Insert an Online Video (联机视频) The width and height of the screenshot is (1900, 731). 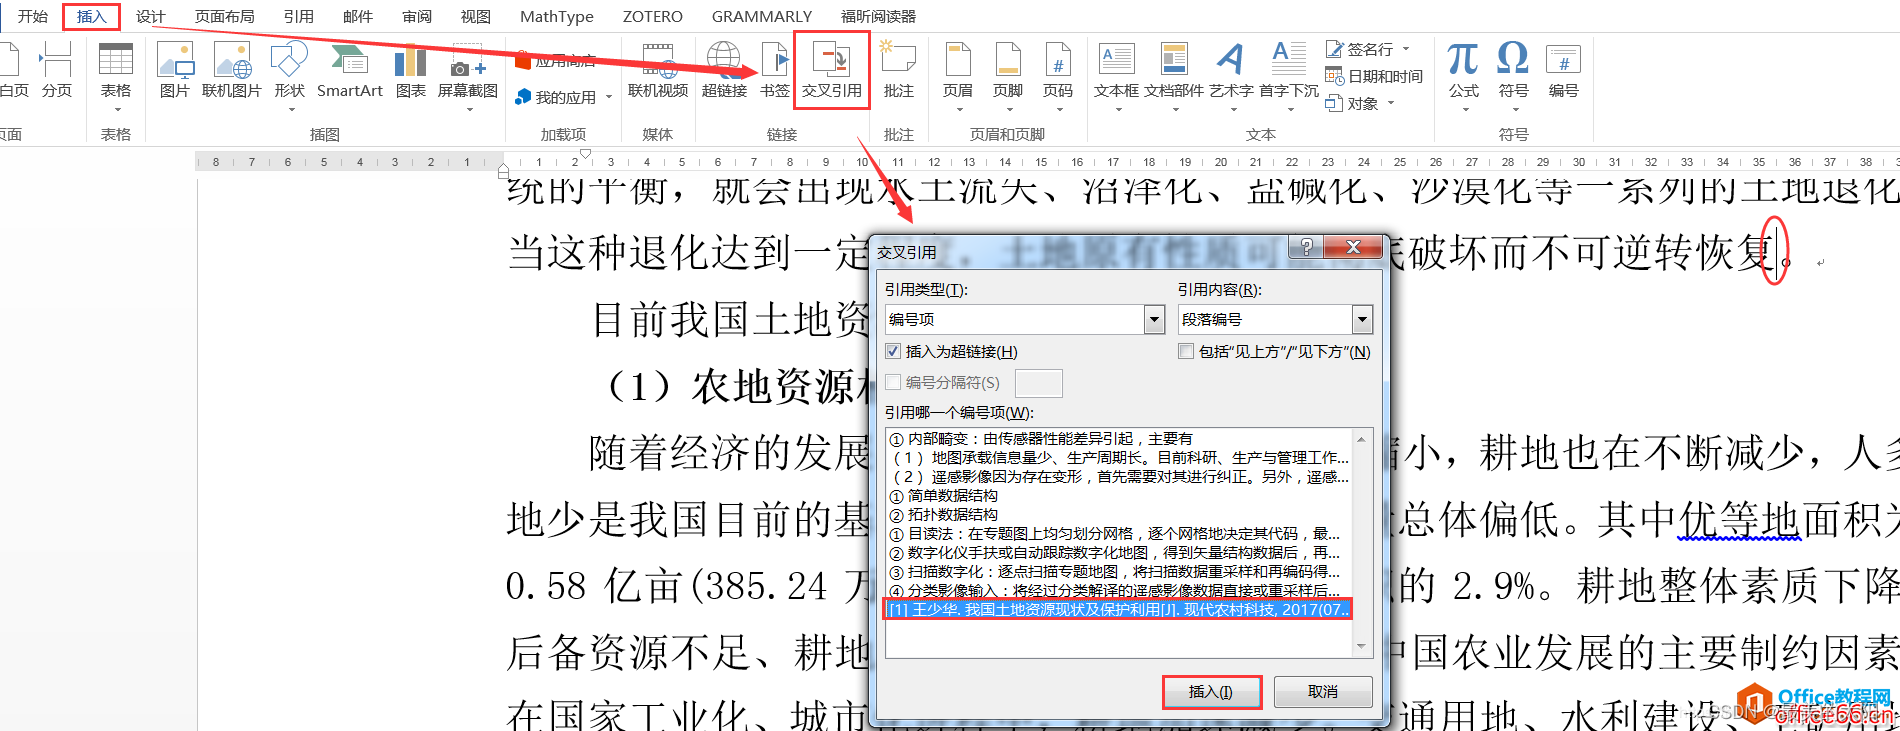click(x=657, y=70)
